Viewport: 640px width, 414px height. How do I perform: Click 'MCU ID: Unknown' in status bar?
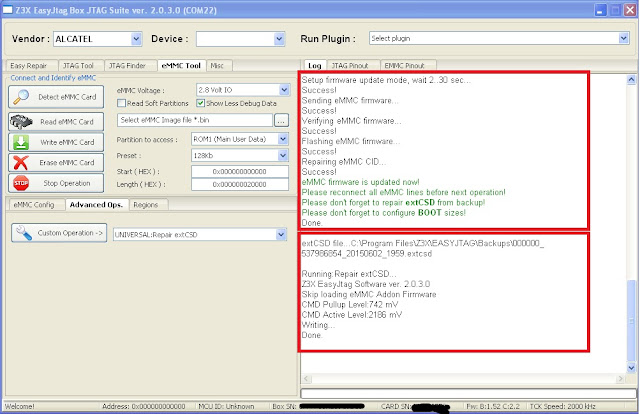(x=226, y=406)
